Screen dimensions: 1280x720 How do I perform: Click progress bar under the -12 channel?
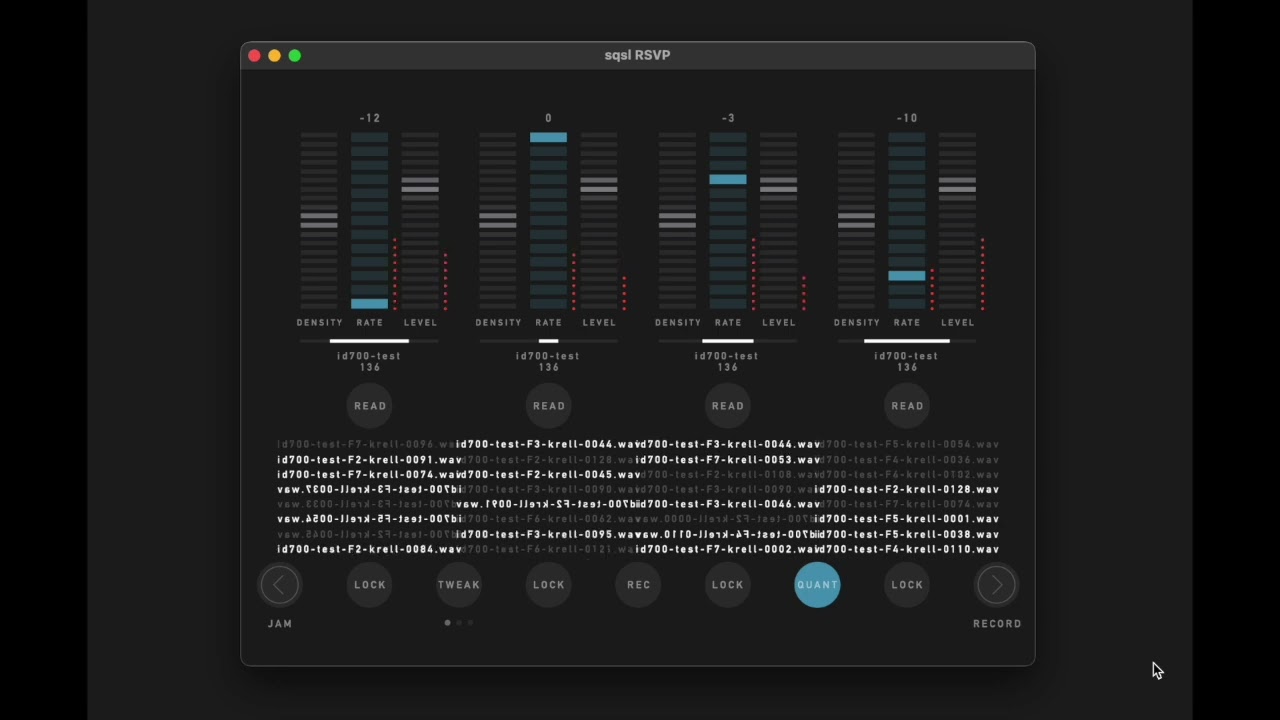pyautogui.click(x=369, y=341)
